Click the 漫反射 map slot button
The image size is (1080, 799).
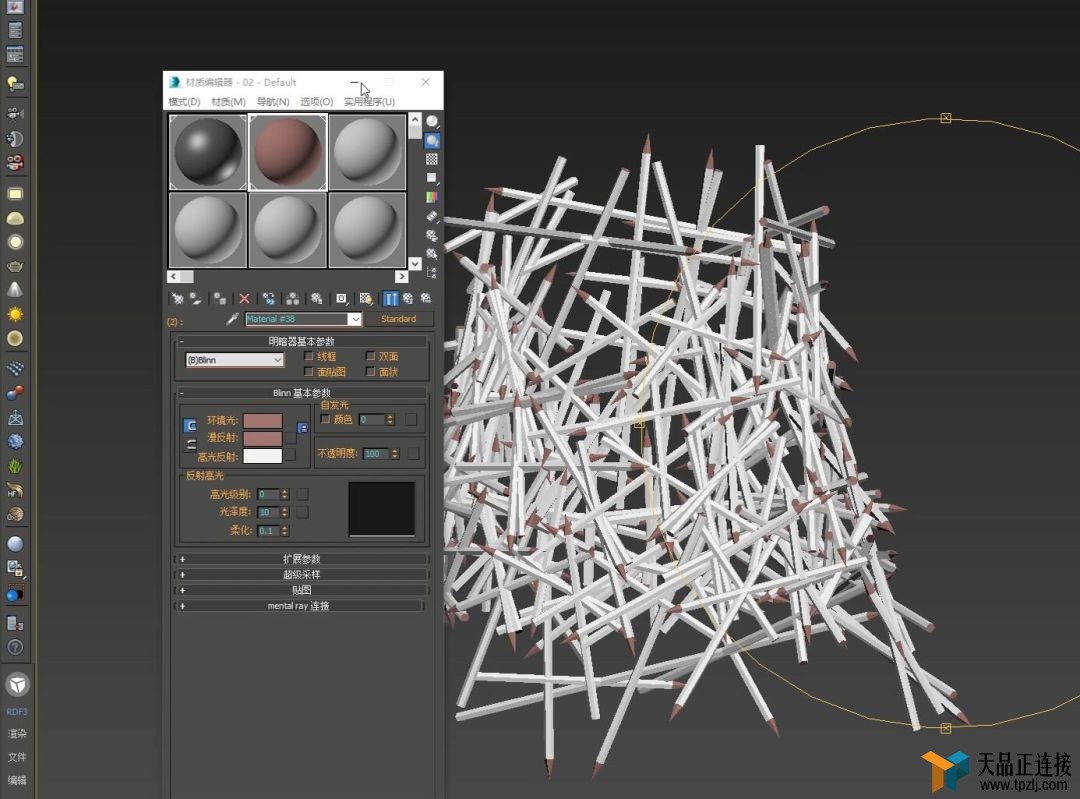291,438
